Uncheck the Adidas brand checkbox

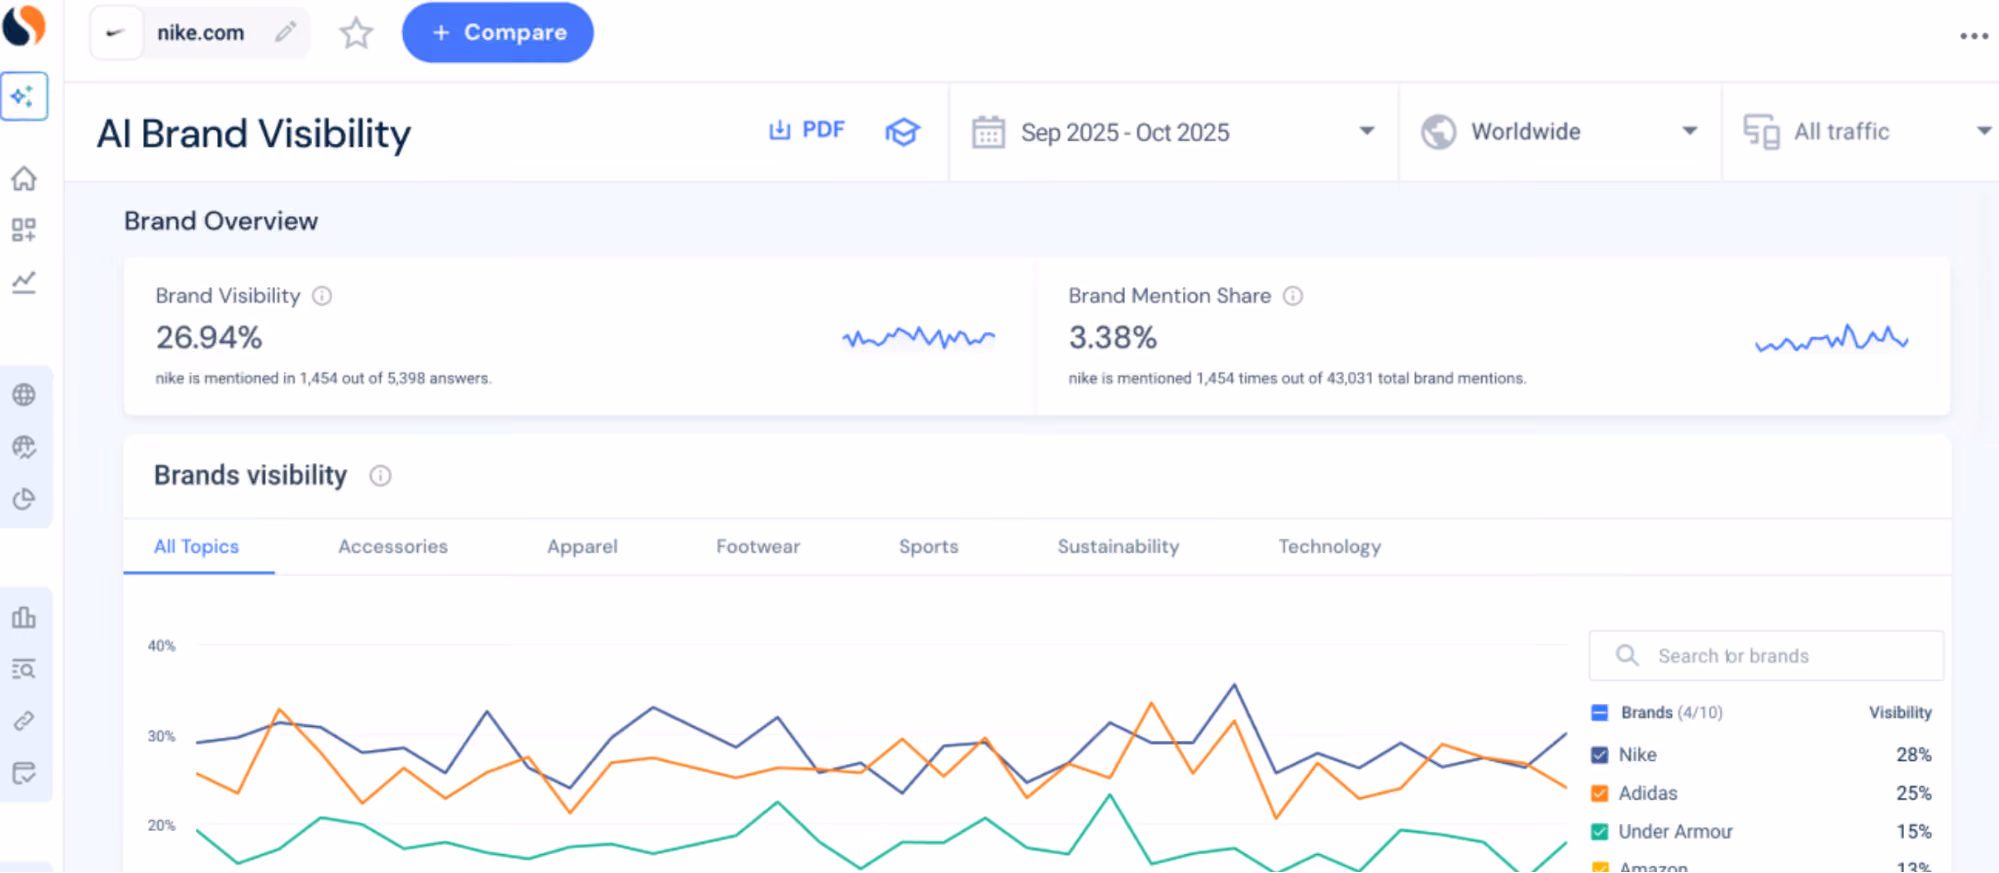[1599, 794]
